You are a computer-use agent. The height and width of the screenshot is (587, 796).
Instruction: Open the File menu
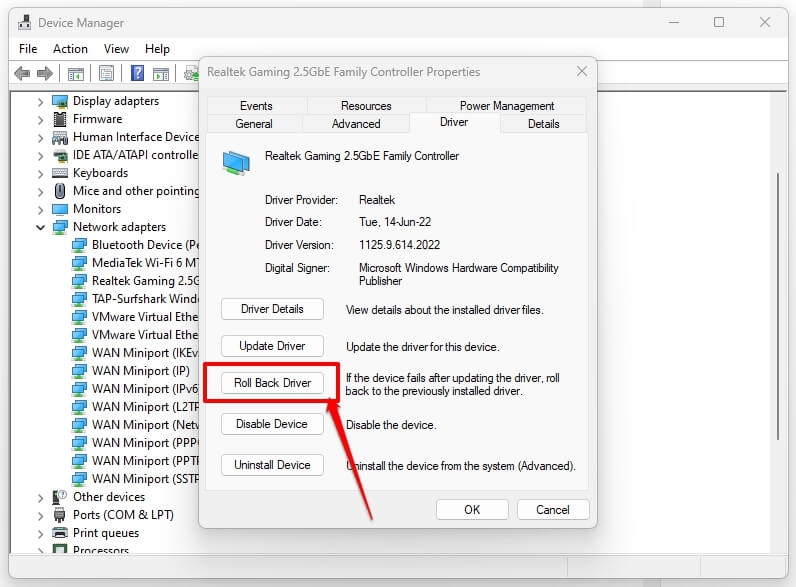tap(28, 49)
